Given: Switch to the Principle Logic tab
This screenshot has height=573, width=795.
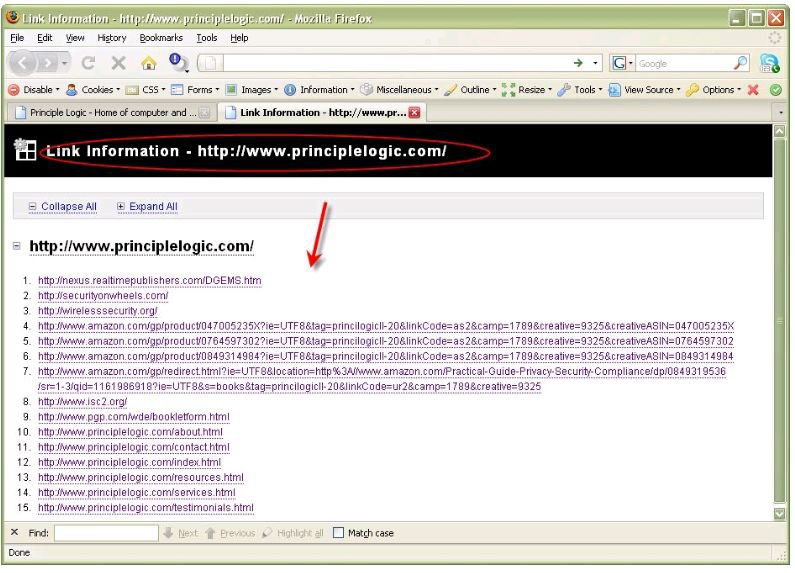Looking at the screenshot, I should pyautogui.click(x=112, y=113).
